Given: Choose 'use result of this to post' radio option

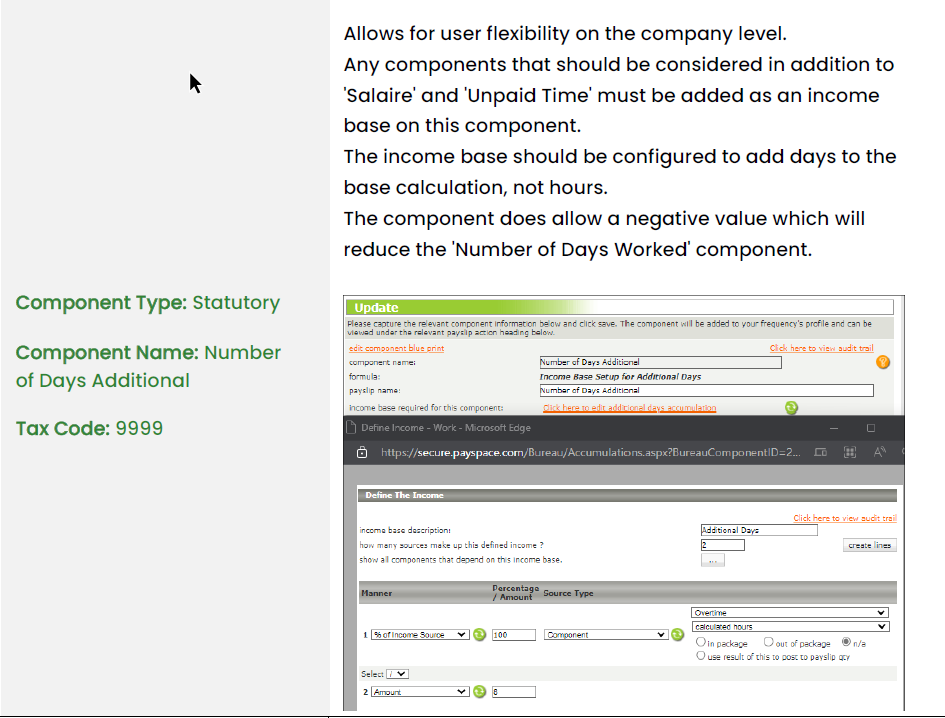Looking at the screenshot, I should [701, 656].
